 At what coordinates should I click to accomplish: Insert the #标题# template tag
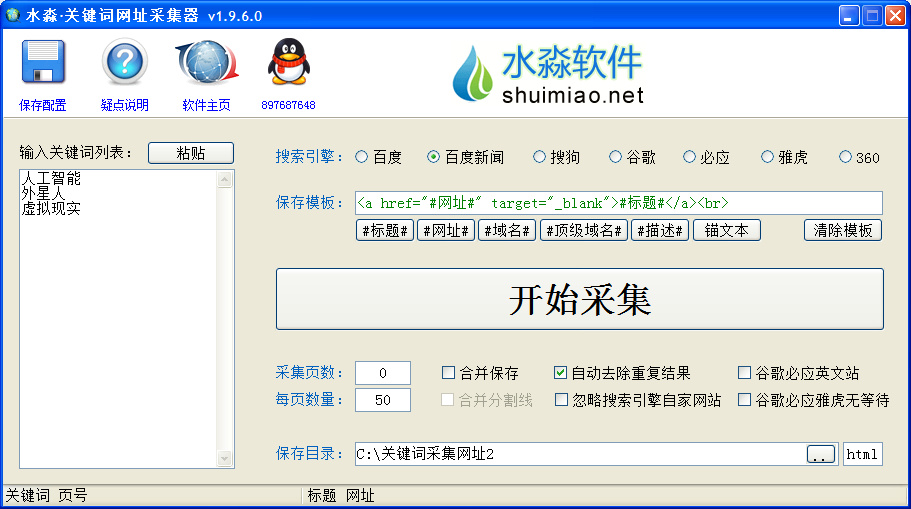(385, 230)
